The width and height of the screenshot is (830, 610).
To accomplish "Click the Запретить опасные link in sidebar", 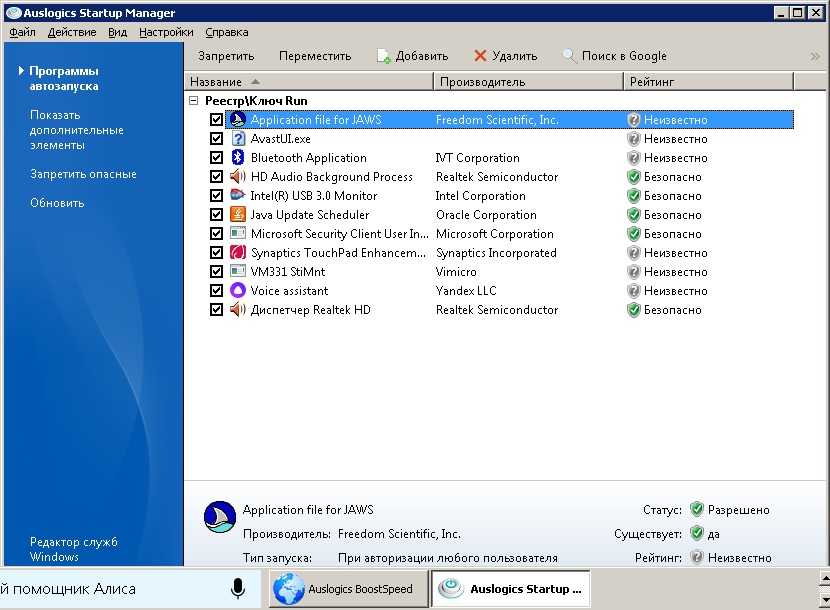I will [x=83, y=174].
